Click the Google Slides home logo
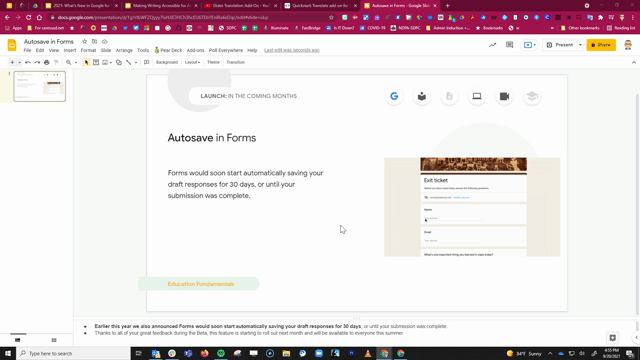This screenshot has height=360, width=640. (12, 45)
